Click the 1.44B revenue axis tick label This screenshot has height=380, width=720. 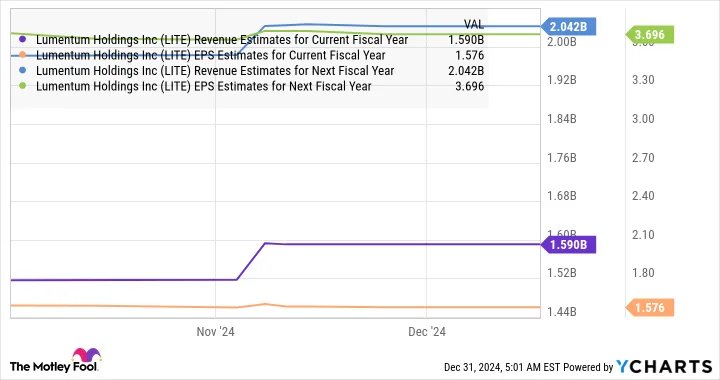point(562,313)
